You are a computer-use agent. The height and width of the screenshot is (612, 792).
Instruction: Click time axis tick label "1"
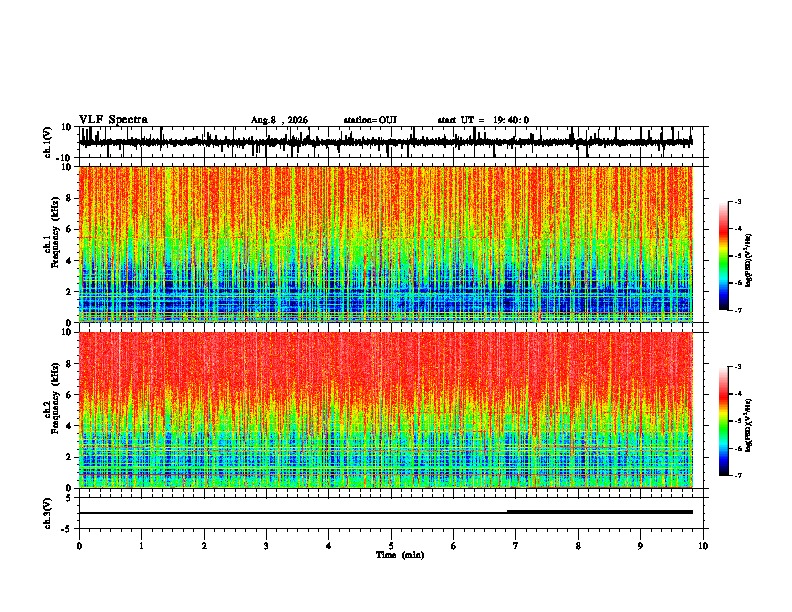141,546
